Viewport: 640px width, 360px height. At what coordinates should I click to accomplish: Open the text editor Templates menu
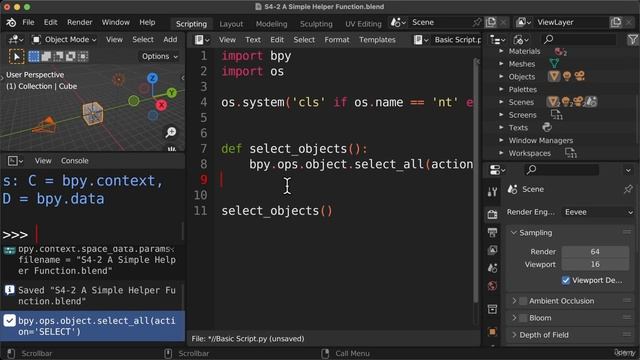coord(377,40)
